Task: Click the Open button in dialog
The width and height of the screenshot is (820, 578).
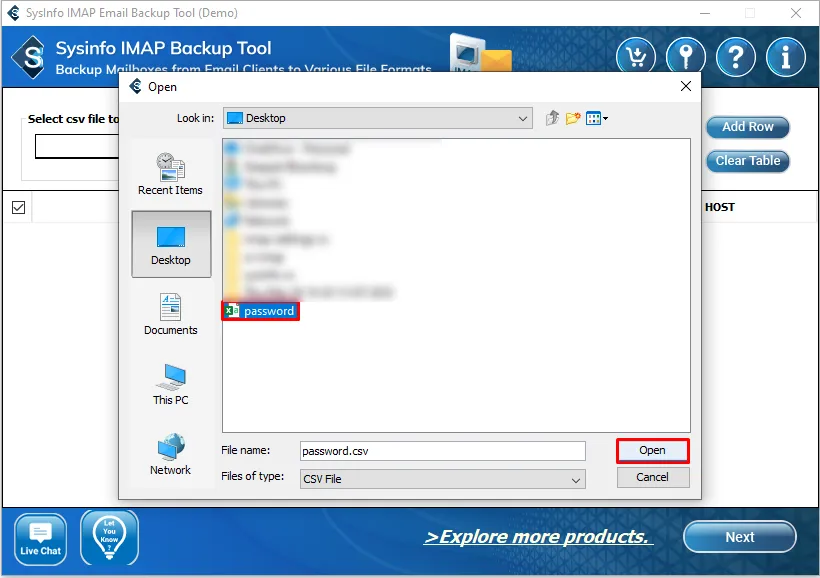Action: pyautogui.click(x=653, y=450)
